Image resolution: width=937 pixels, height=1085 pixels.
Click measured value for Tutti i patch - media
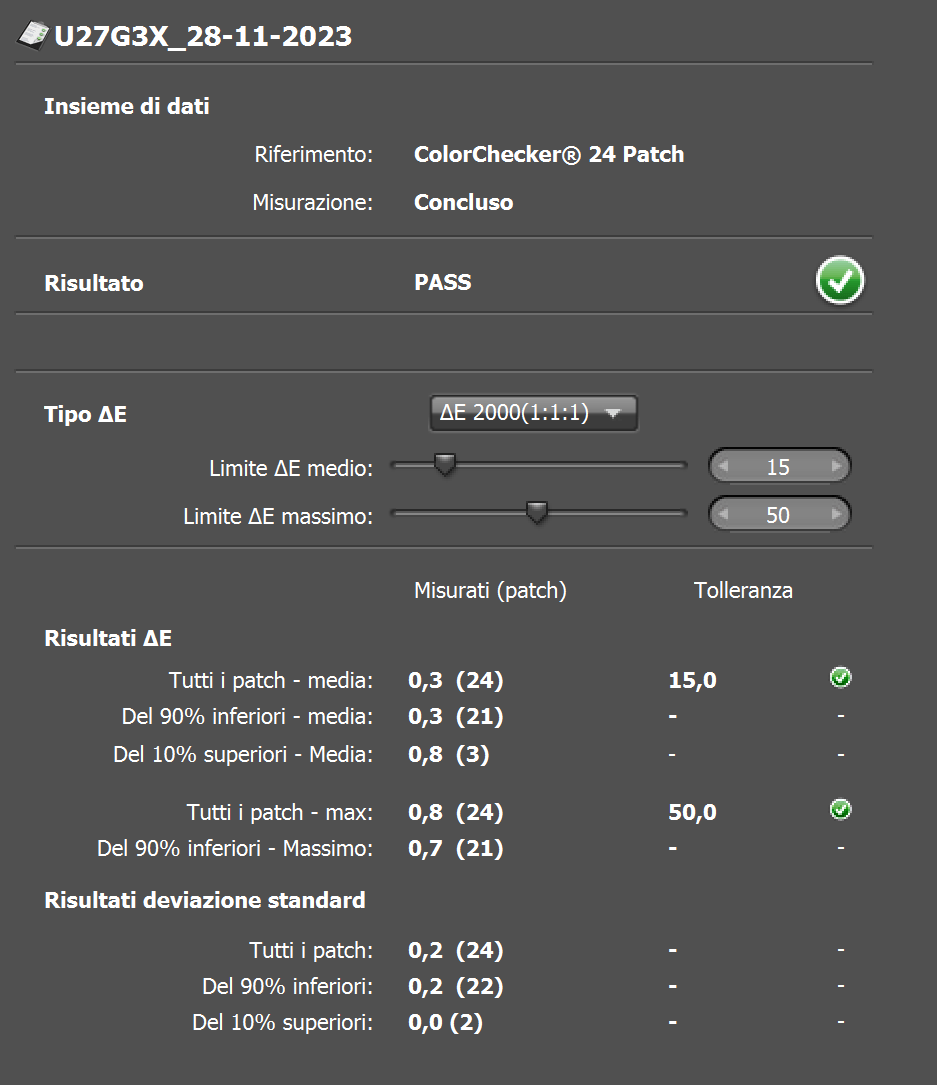pos(455,680)
